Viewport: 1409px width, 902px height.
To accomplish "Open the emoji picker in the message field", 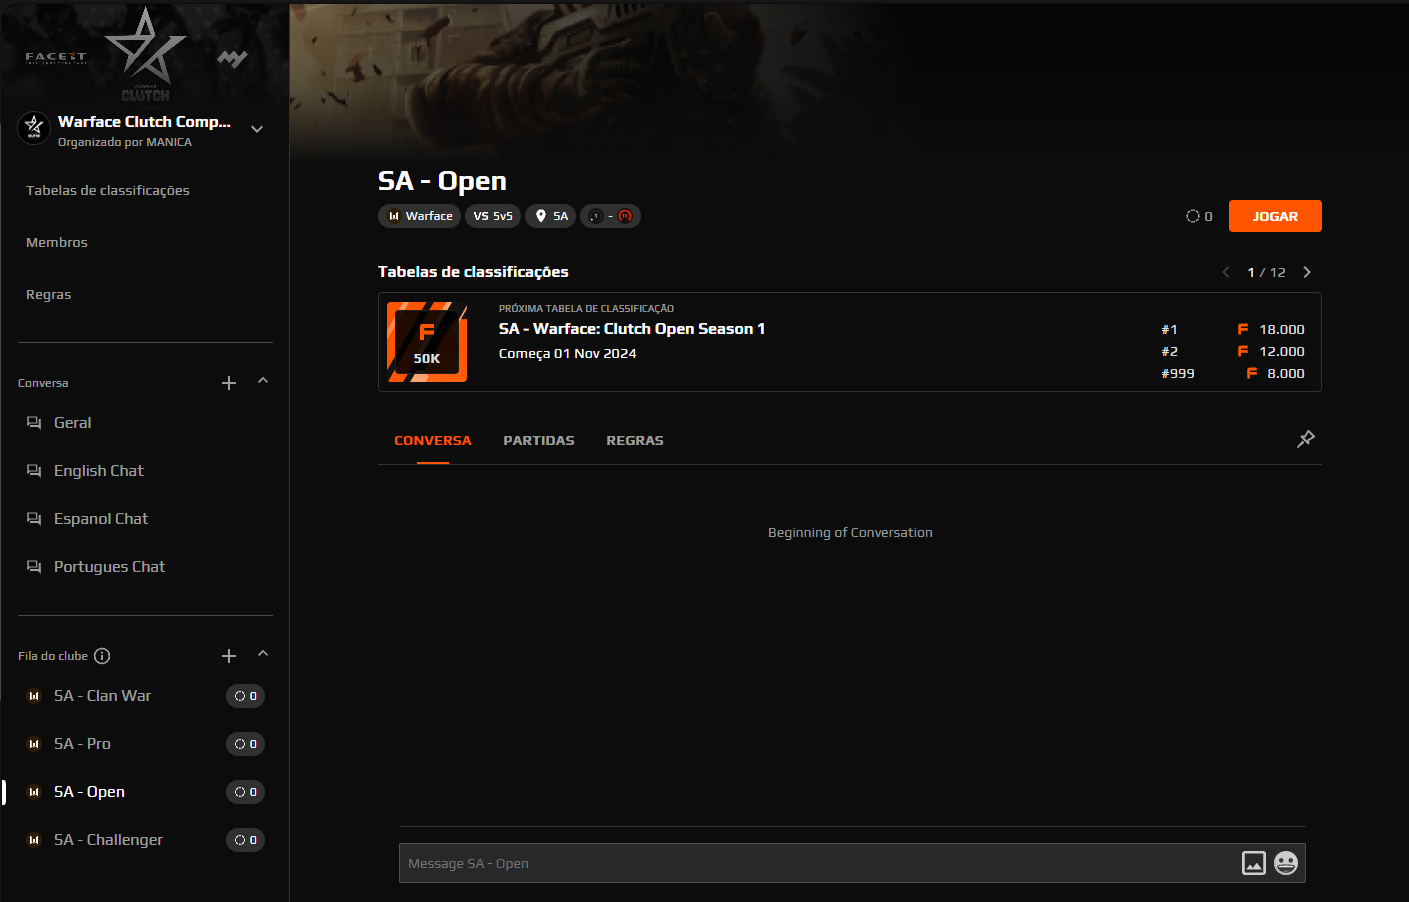I will 1286,862.
